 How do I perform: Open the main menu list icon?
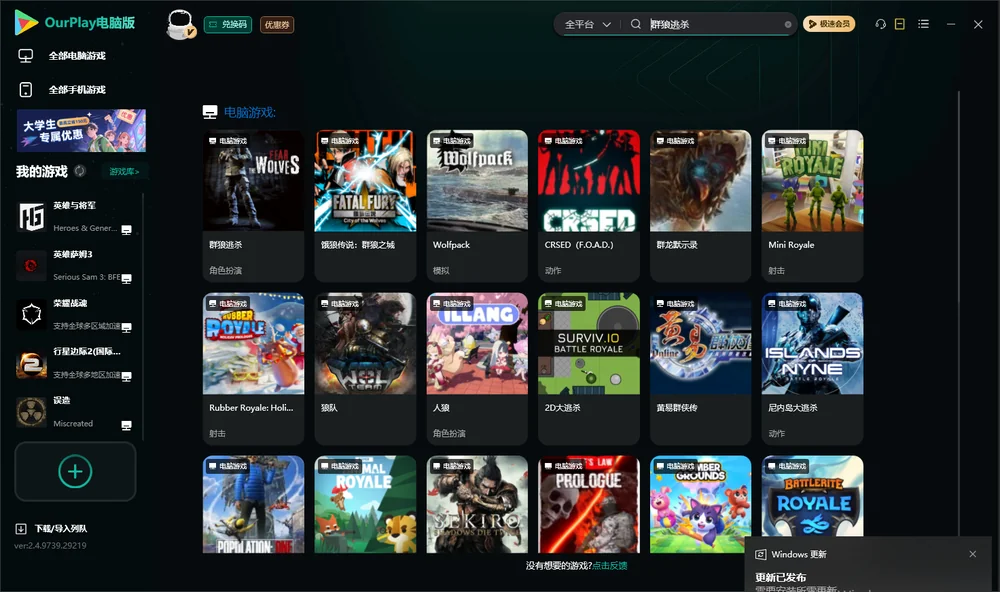(x=923, y=24)
